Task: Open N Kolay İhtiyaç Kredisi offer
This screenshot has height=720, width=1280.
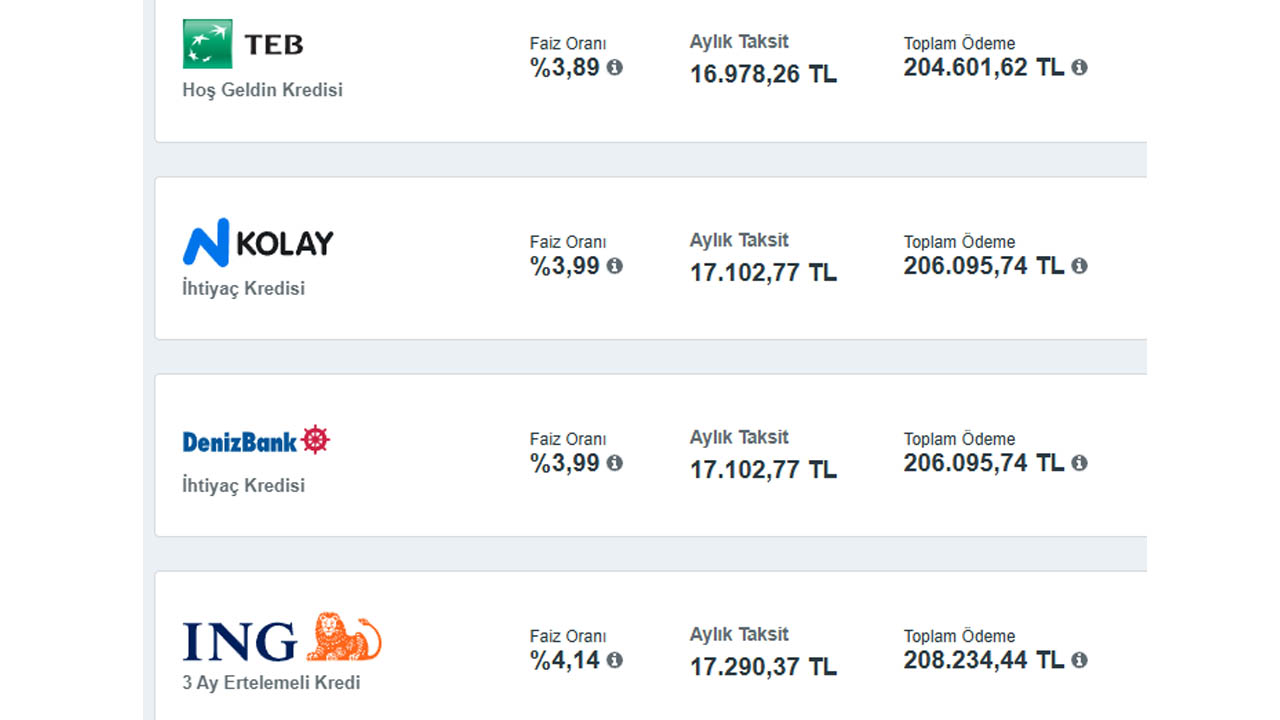Action: [243, 288]
